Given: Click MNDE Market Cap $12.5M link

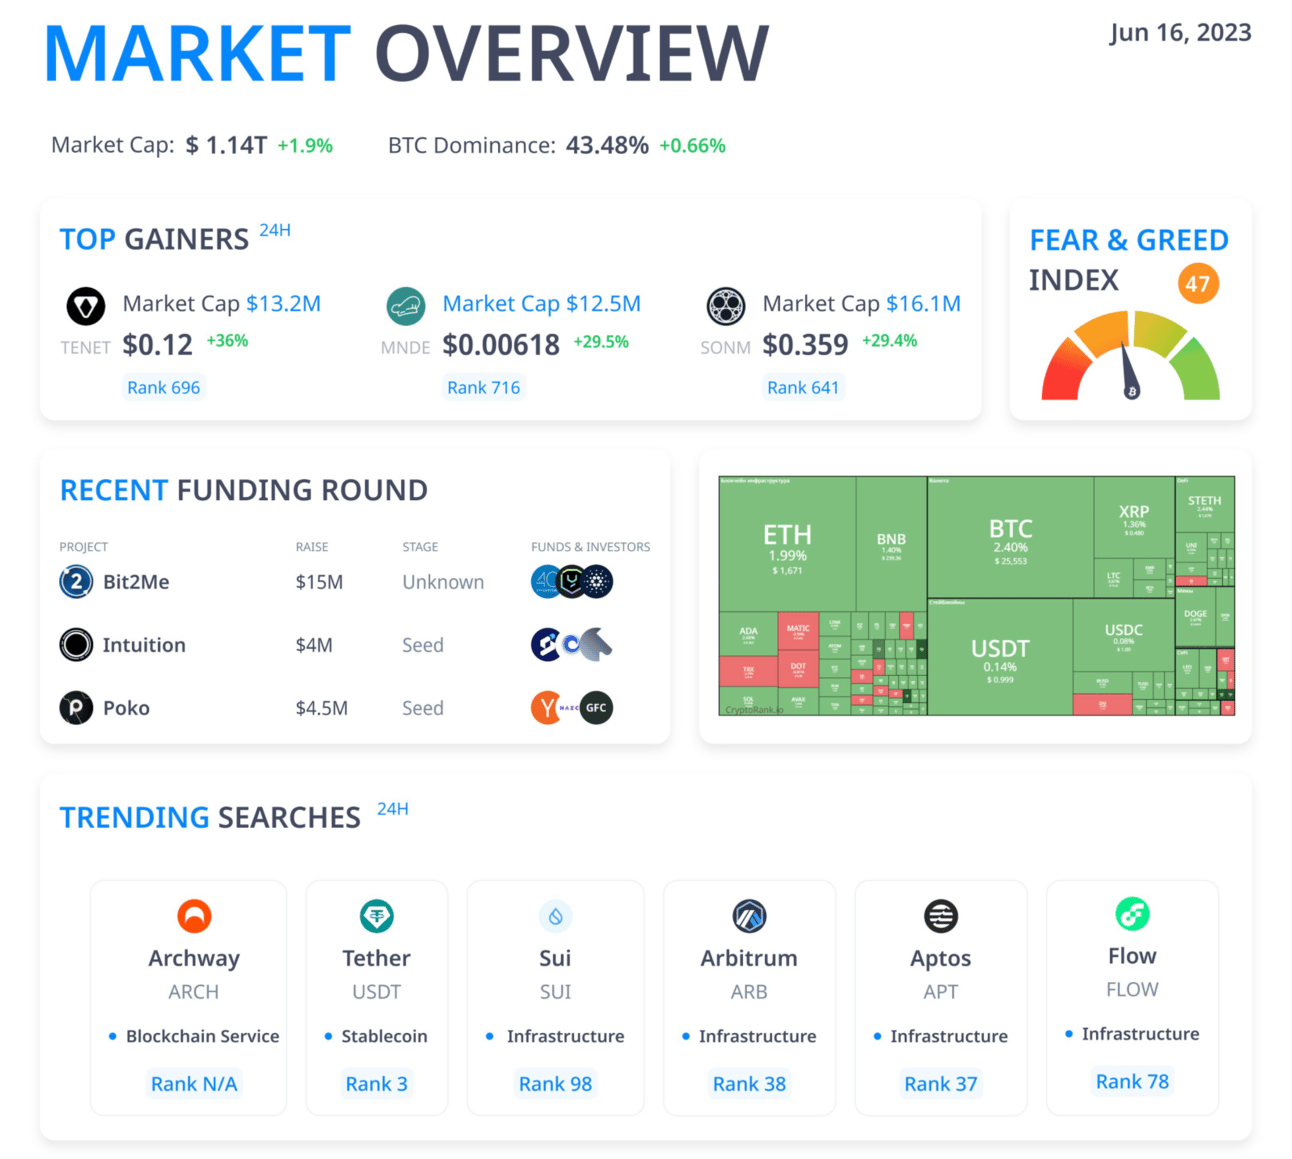Looking at the screenshot, I should point(542,304).
